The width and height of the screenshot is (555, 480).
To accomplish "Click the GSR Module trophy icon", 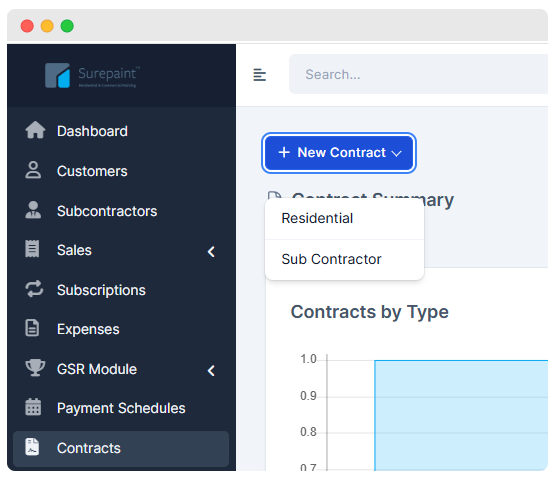I will [35, 368].
